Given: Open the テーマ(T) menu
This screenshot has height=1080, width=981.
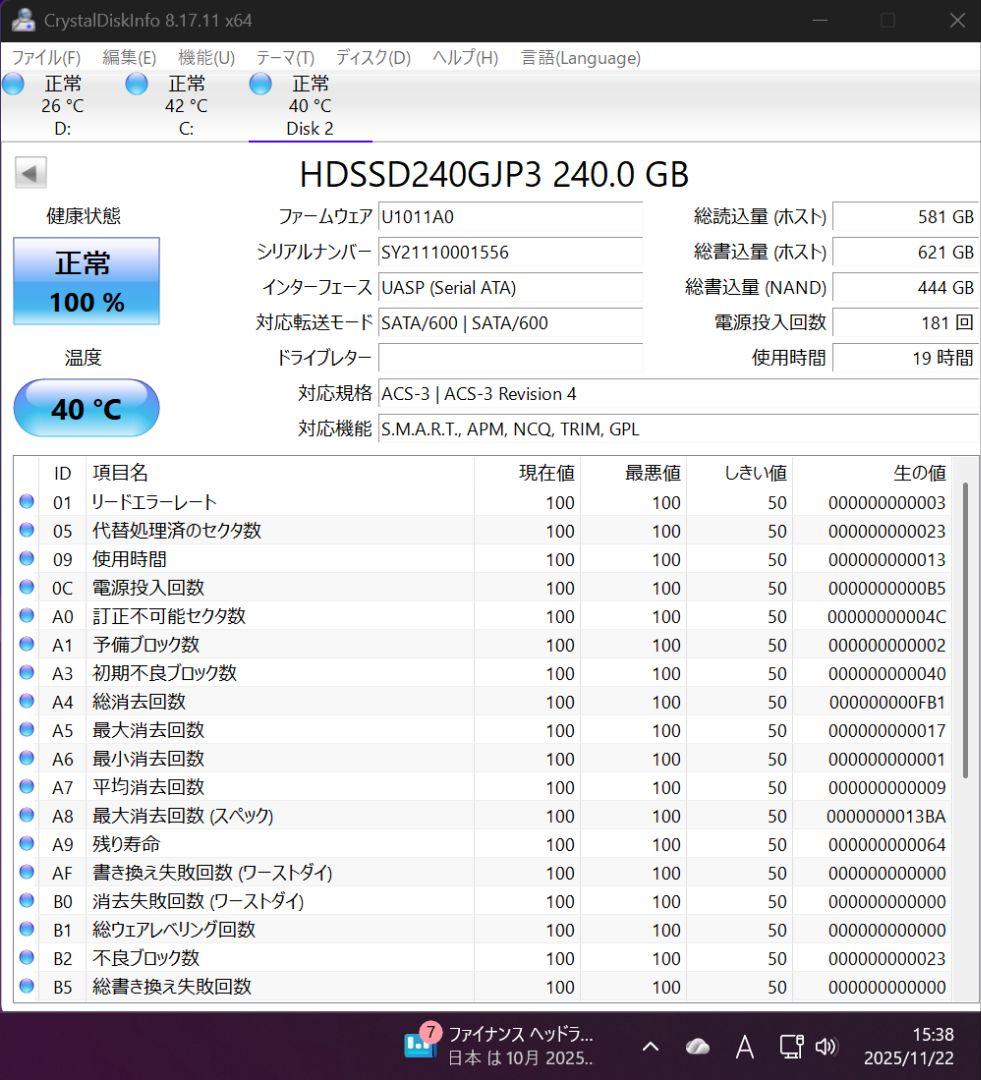Looking at the screenshot, I should 285,58.
